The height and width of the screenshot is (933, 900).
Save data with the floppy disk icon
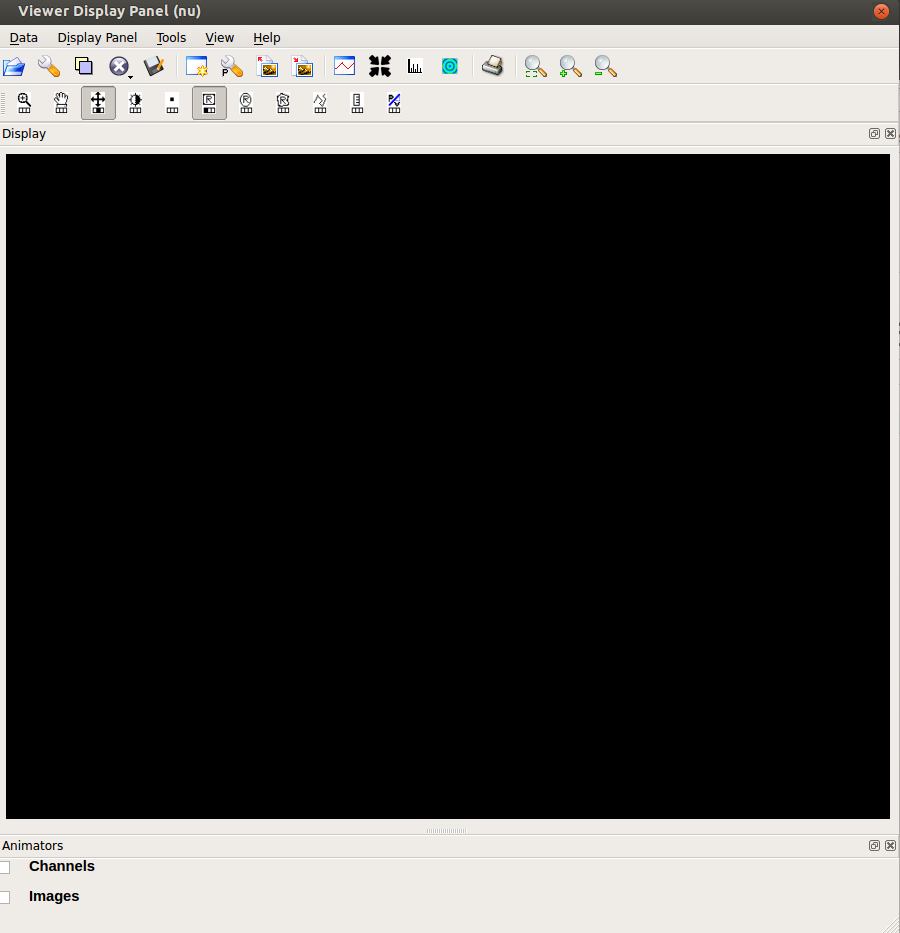(x=154, y=66)
